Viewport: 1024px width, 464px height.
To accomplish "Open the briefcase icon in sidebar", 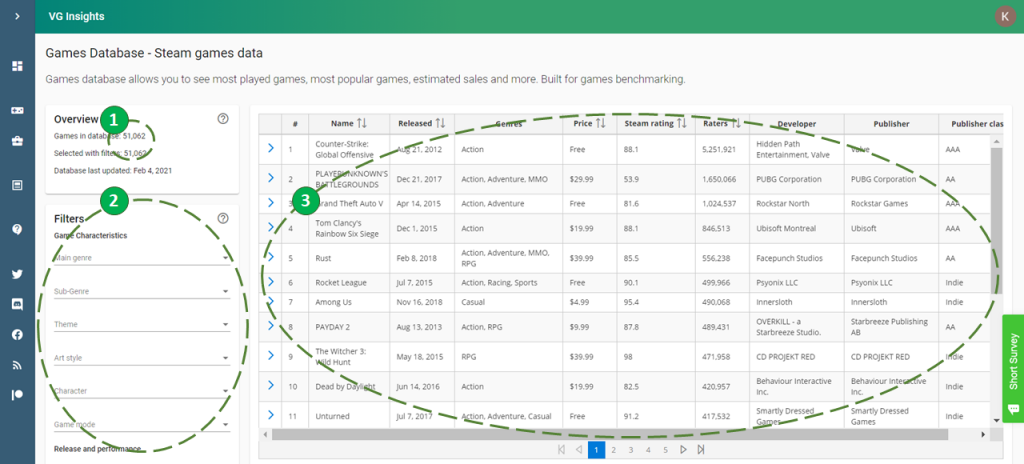I will click(17, 141).
